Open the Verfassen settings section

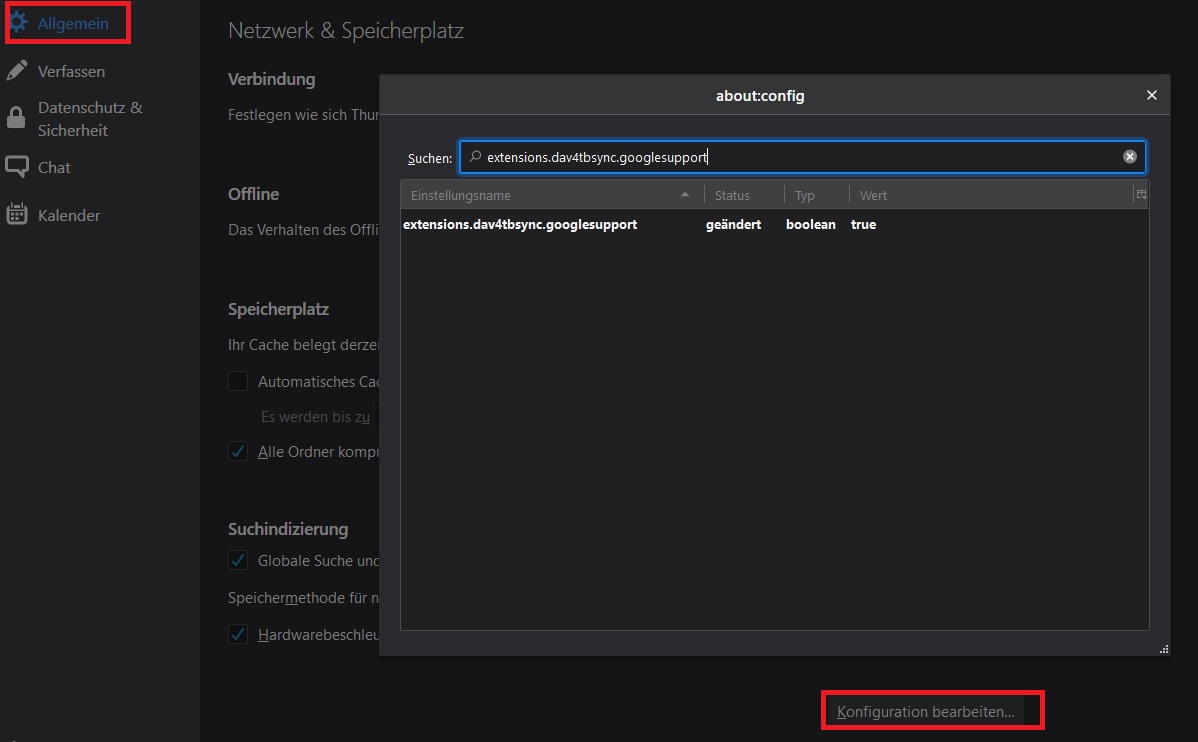click(x=70, y=71)
